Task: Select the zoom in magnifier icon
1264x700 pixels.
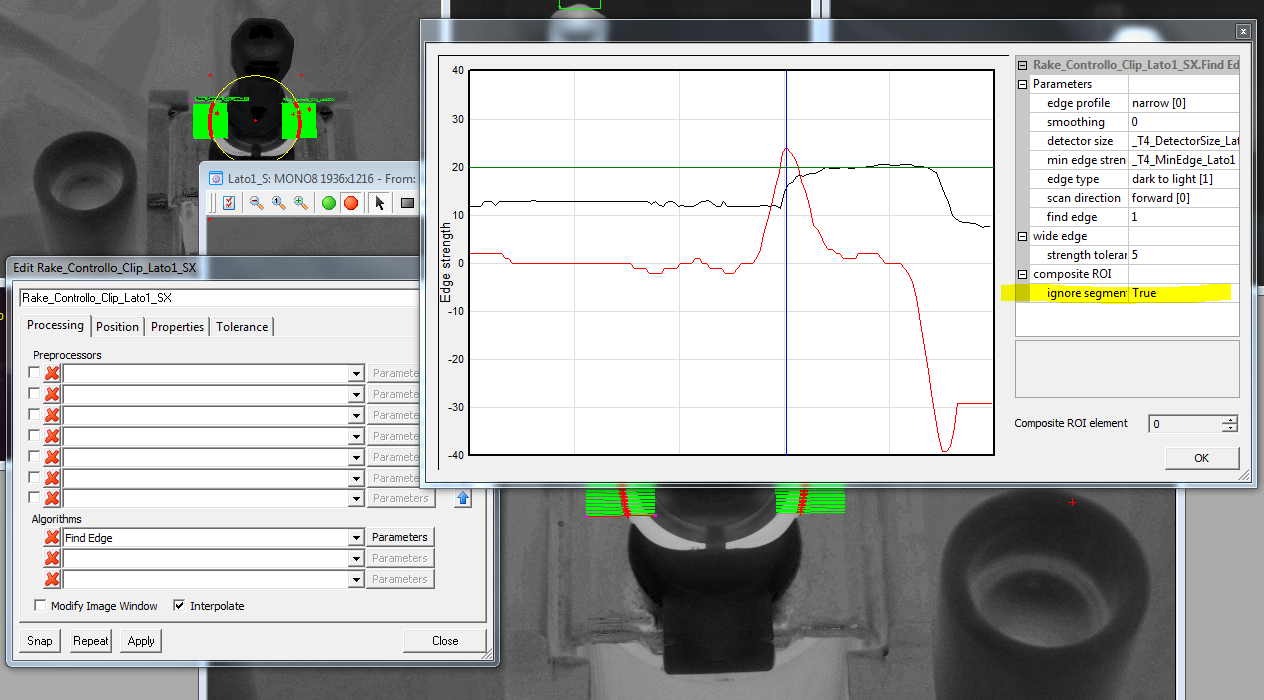Action: 301,203
